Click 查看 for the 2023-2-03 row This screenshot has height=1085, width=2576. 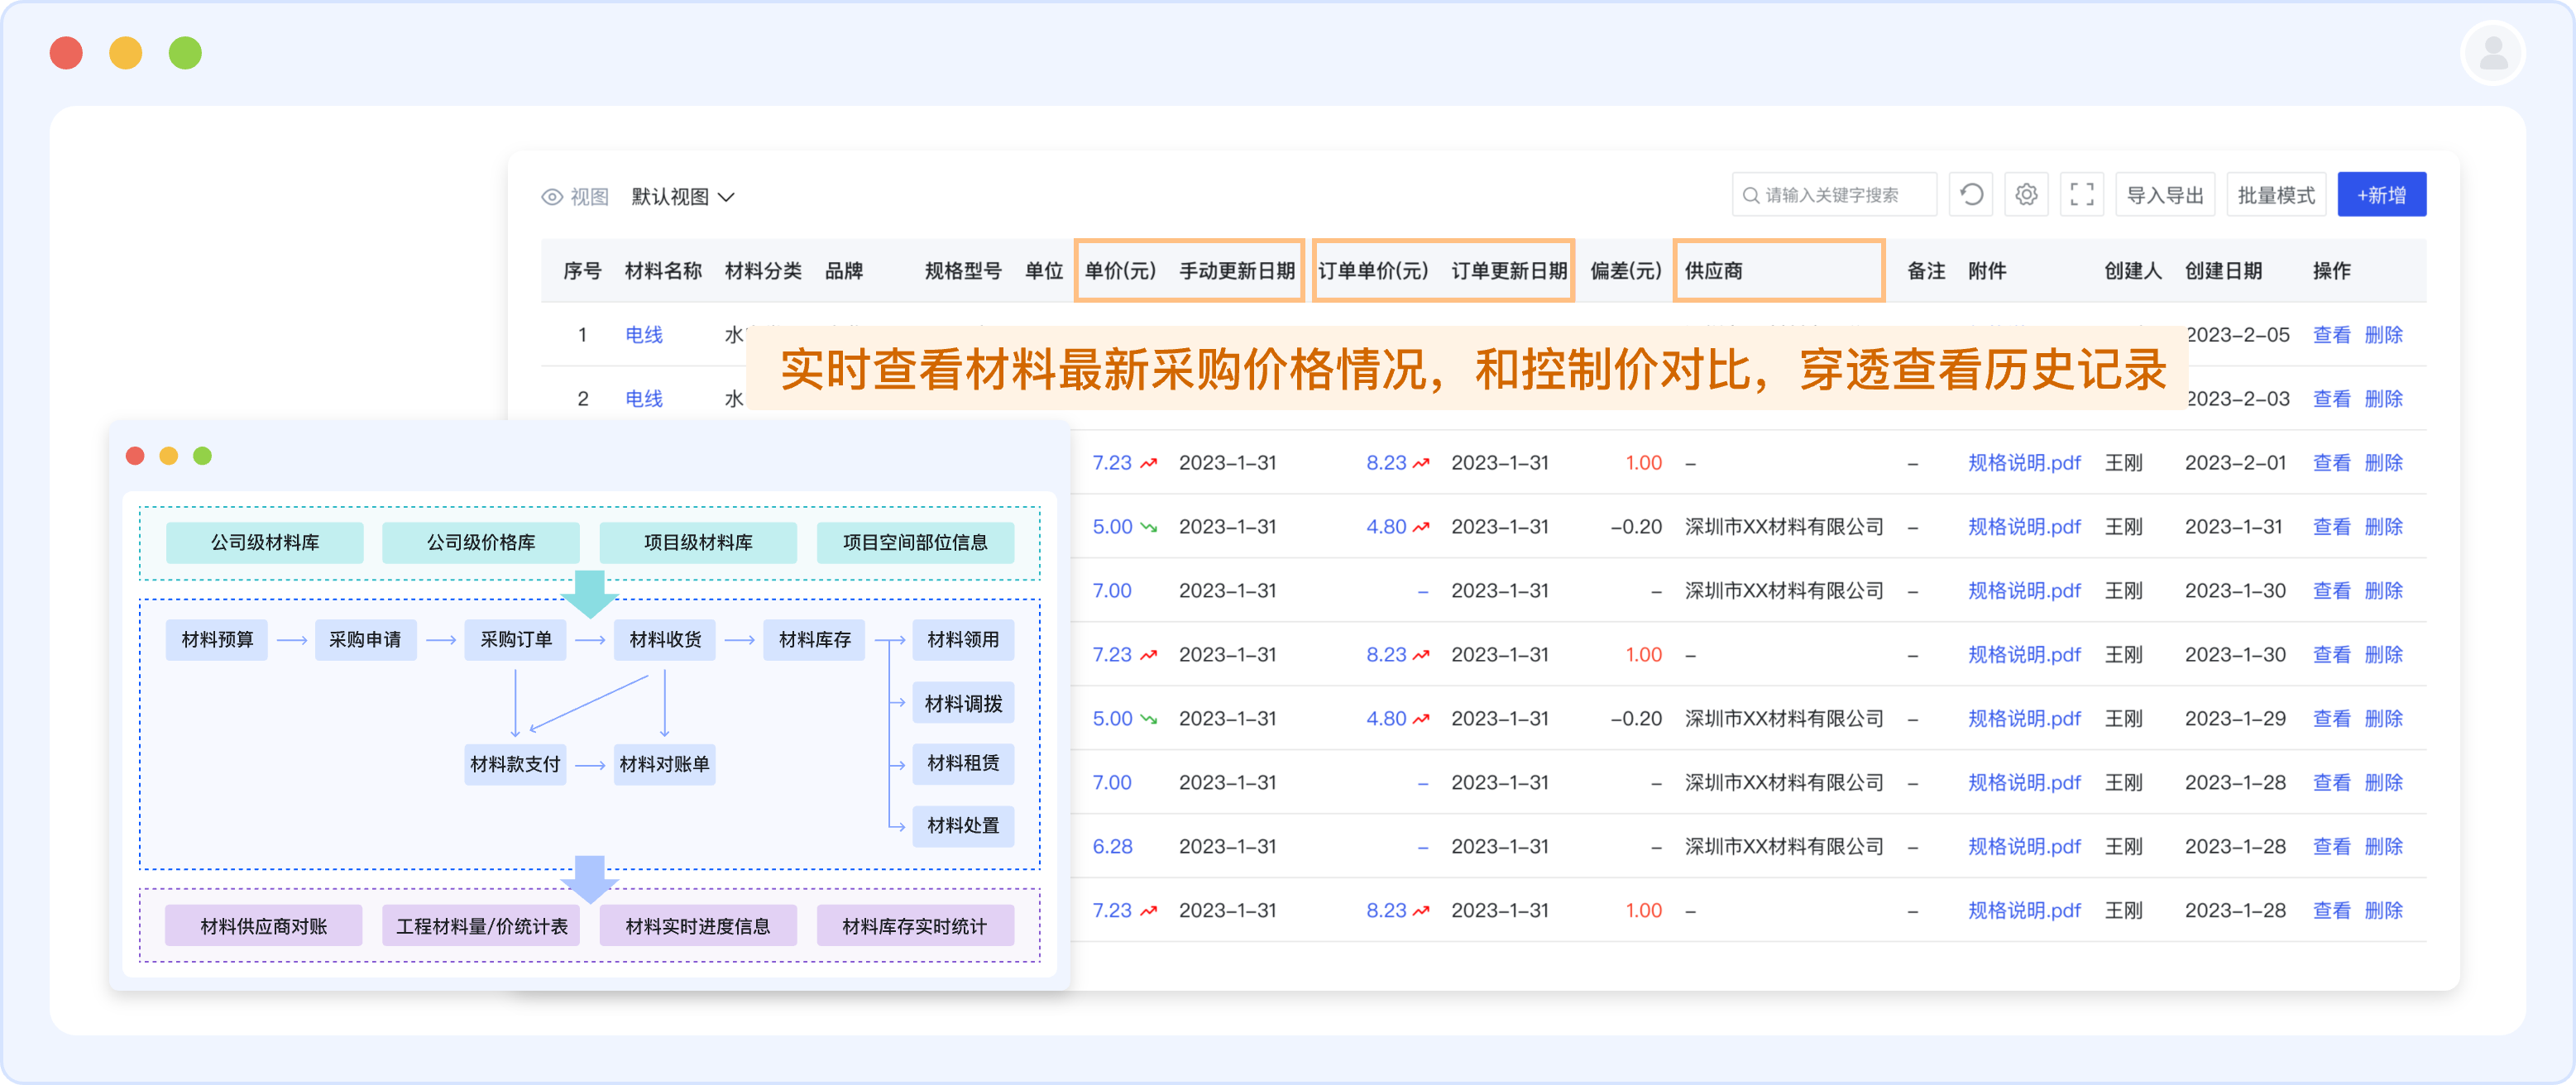pyautogui.click(x=2332, y=399)
